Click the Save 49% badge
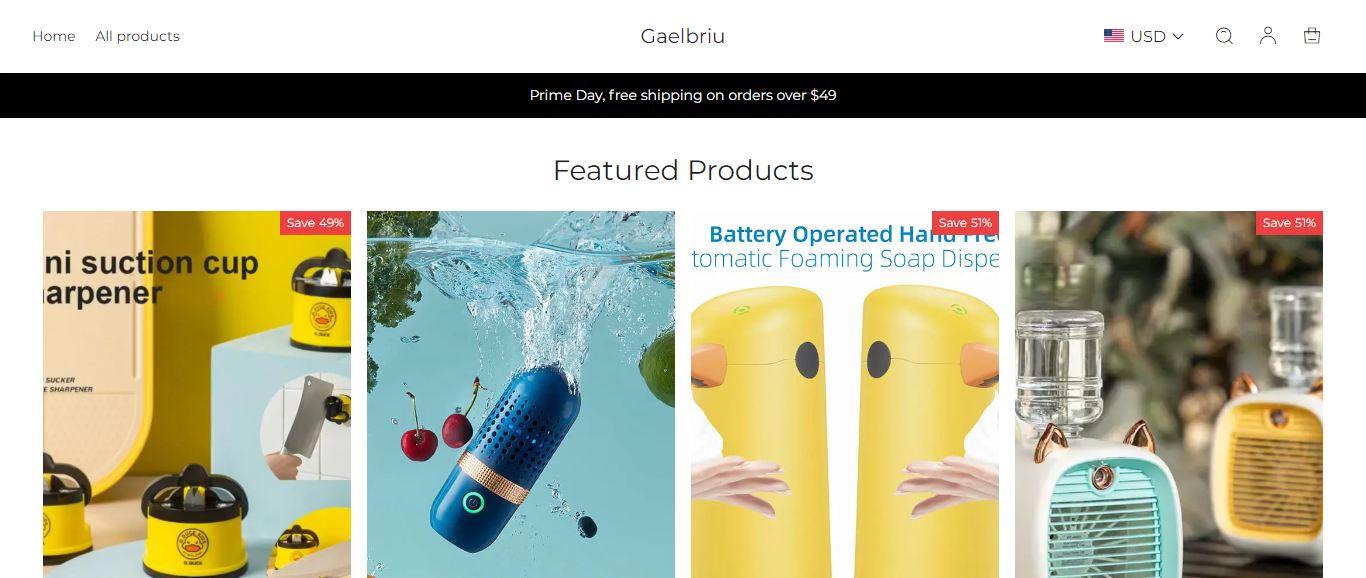1366x578 pixels. coord(315,223)
